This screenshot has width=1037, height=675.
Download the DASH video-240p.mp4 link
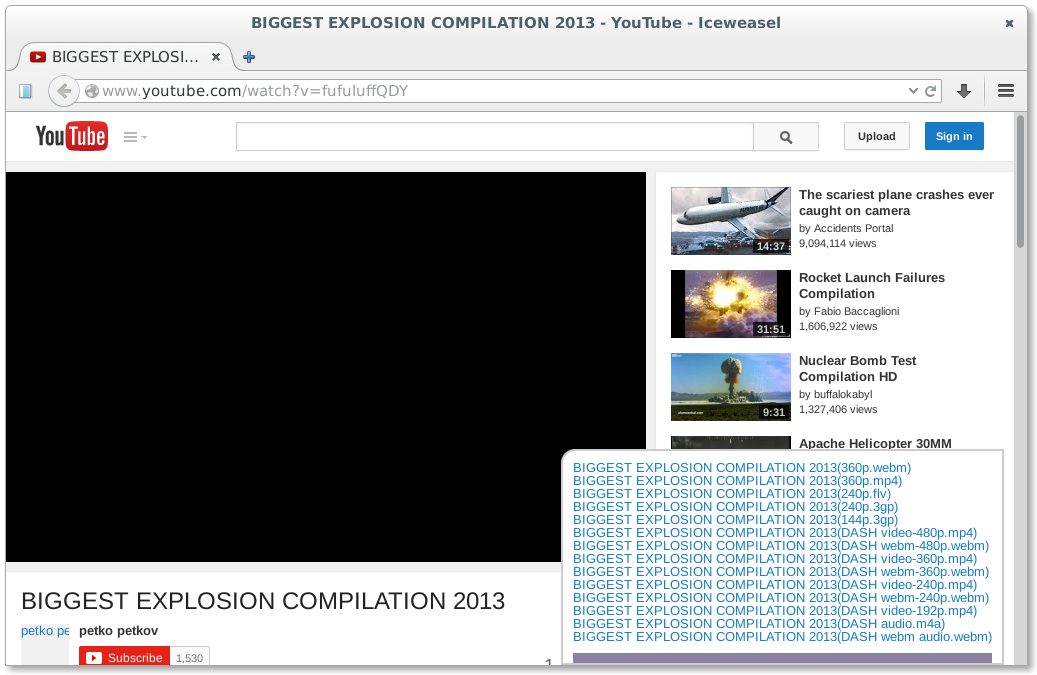click(774, 584)
